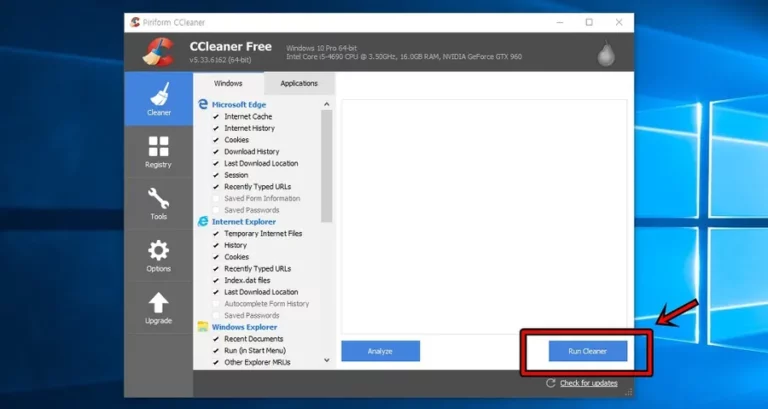
Task: Switch to the Windows tab
Action: [x=228, y=83]
